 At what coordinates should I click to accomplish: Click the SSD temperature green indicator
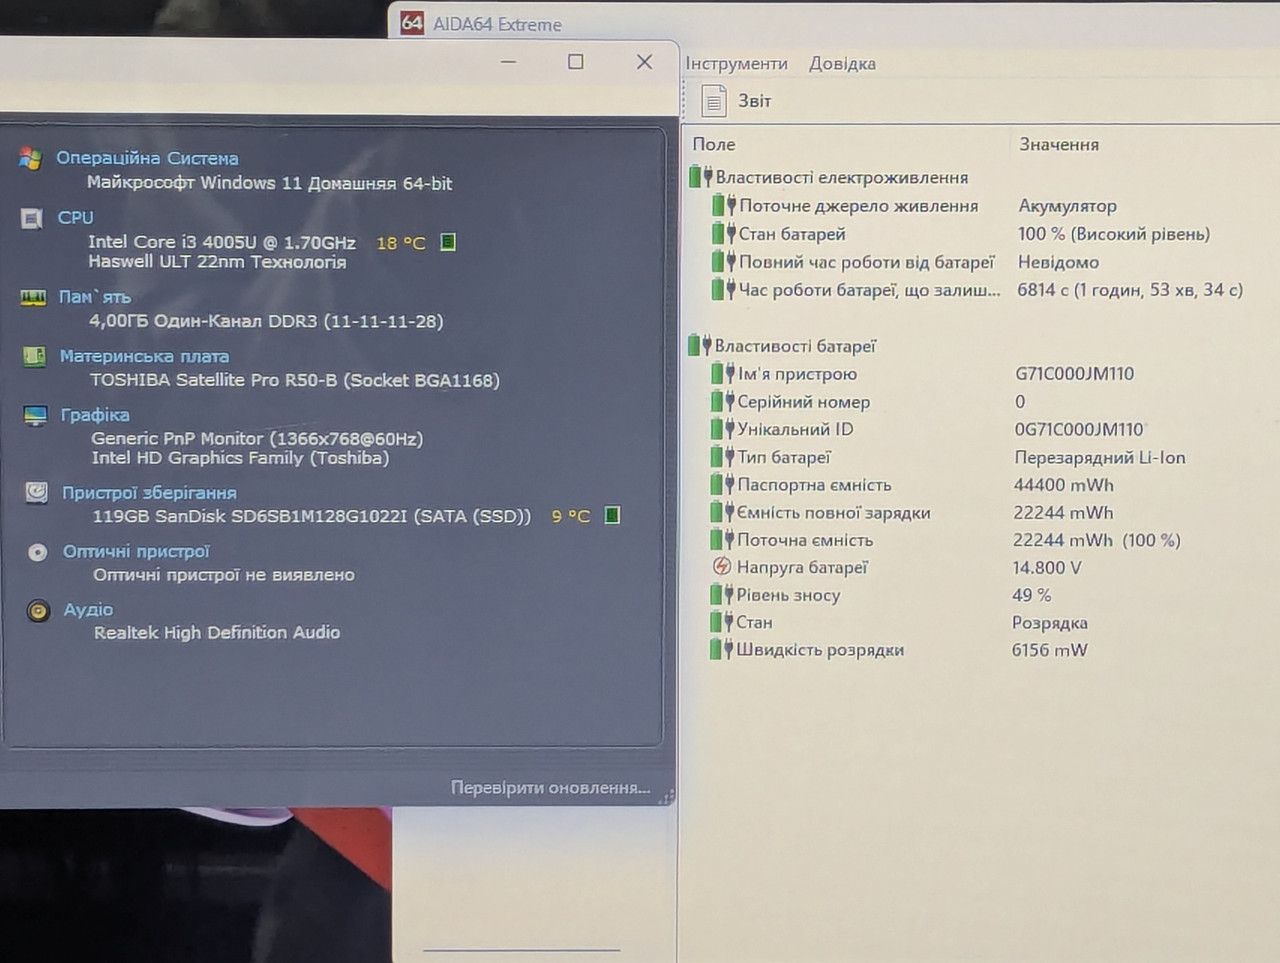pyautogui.click(x=613, y=515)
